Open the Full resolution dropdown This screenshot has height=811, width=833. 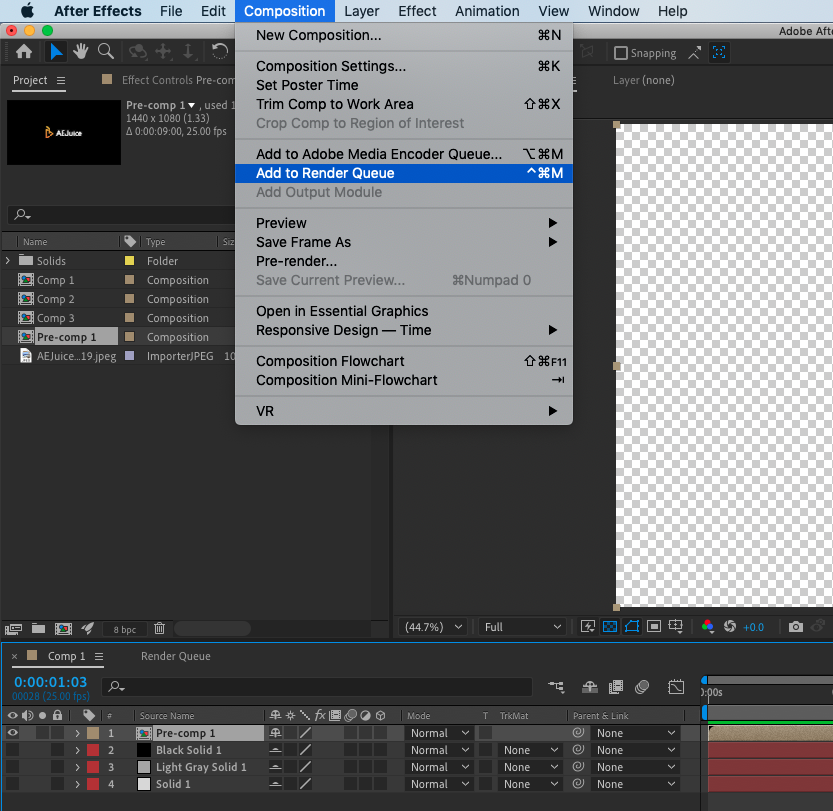click(522, 627)
